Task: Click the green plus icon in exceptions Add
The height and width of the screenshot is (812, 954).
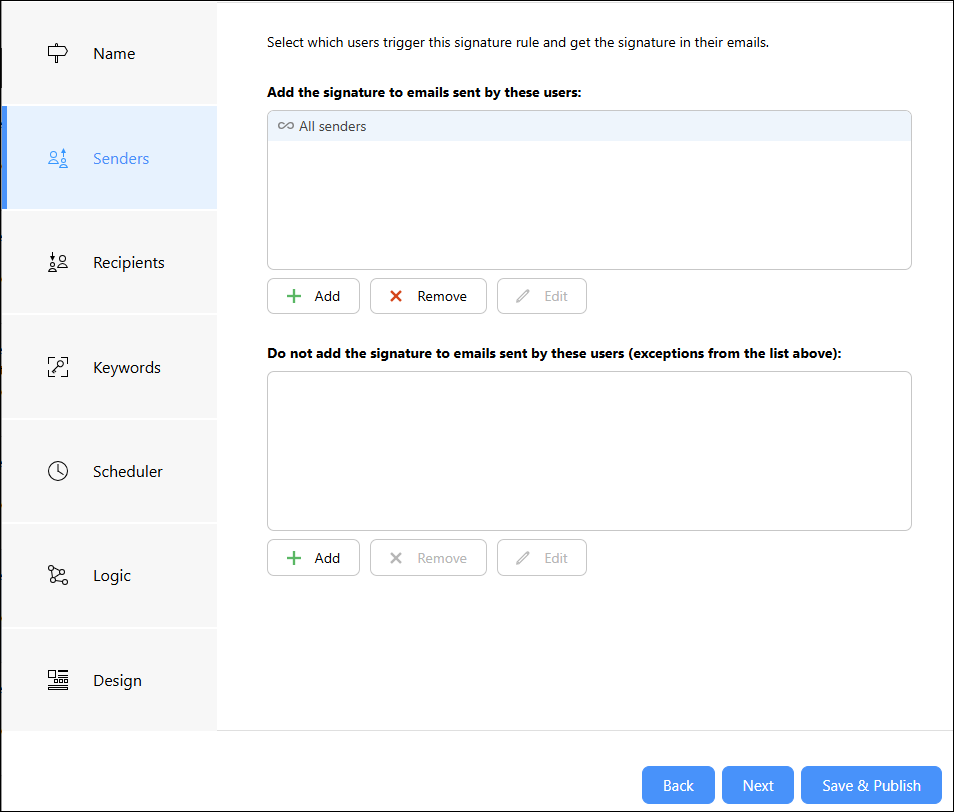Action: point(294,558)
